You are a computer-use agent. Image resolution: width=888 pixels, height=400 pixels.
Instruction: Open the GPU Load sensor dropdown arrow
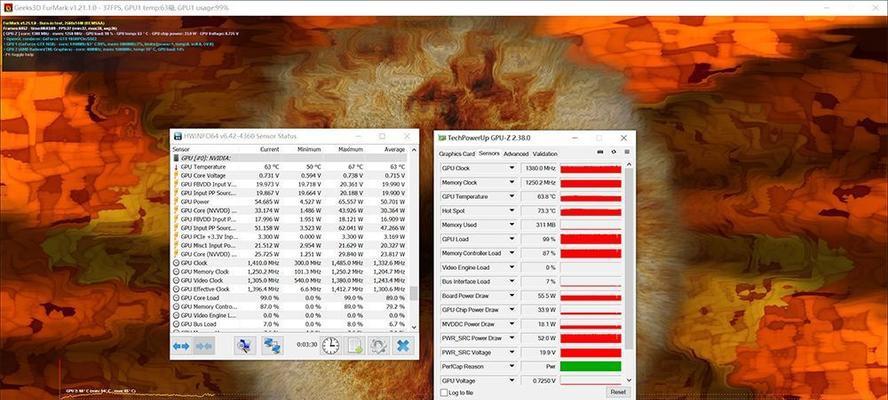tap(512, 239)
